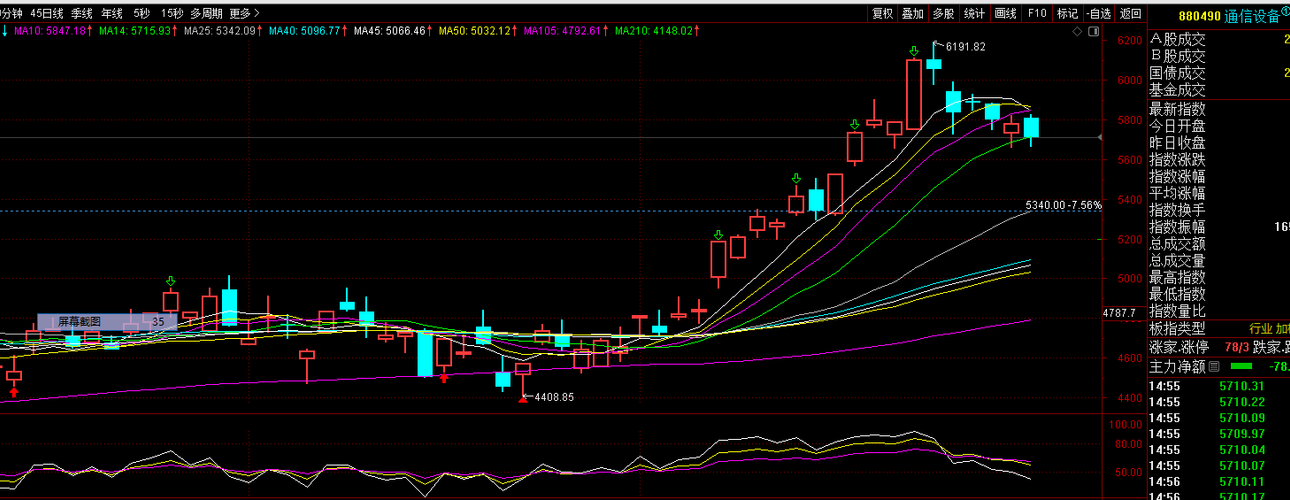This screenshot has width=1290, height=500.
Task: Open the -自选 watchlist option
Action: [x=1098, y=13]
